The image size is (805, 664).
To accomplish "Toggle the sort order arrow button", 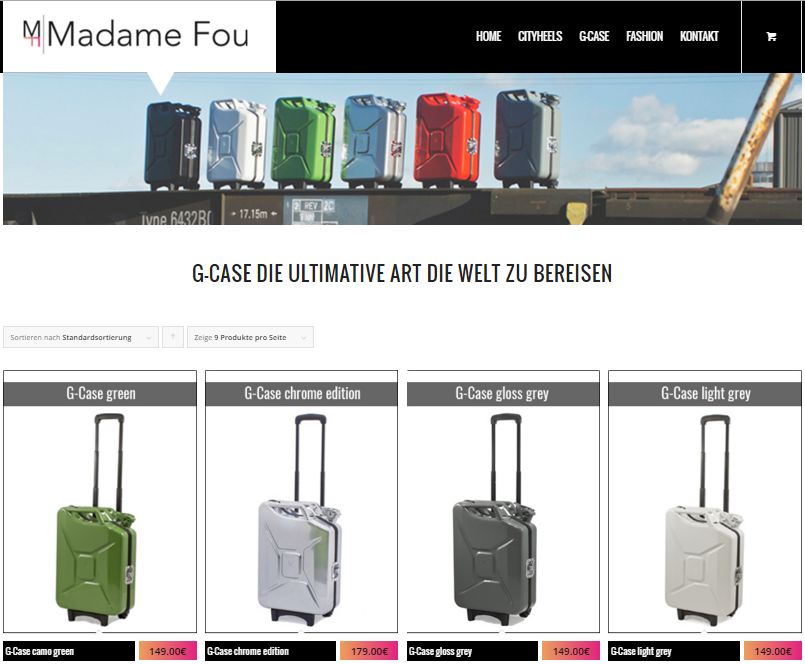I will (172, 337).
